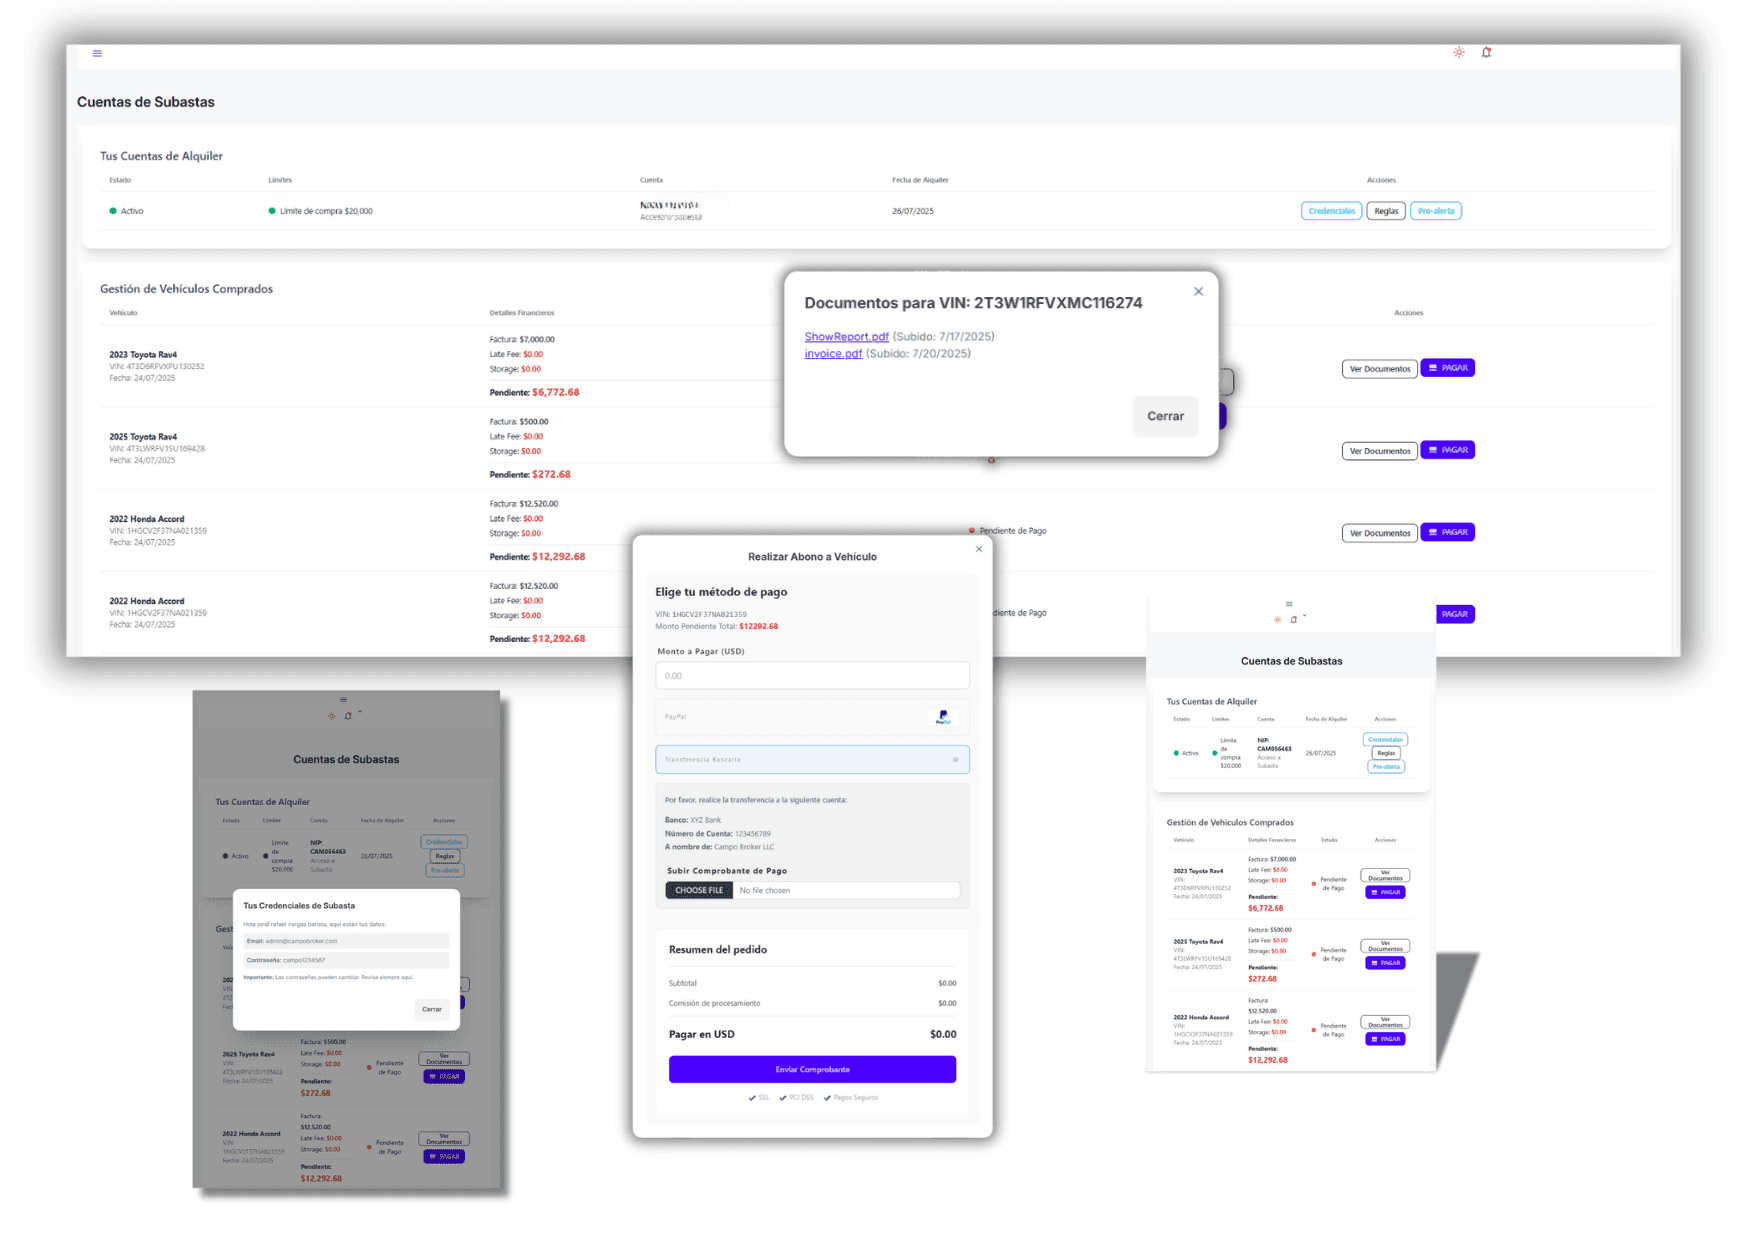This screenshot has height=1240, width=1748.
Task: Close the Realizar Abono payment modal
Action: coord(979,549)
